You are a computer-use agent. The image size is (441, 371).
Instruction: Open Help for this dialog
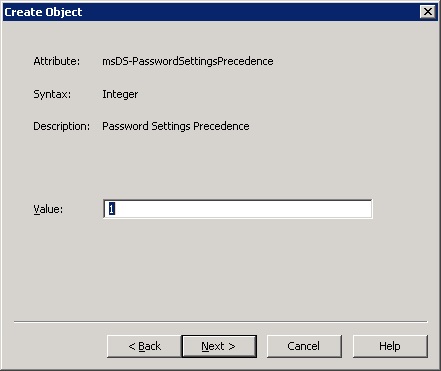(390, 346)
